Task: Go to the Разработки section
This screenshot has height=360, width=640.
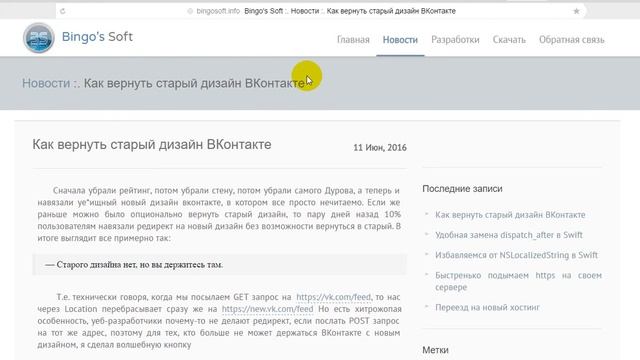Action: [455, 40]
